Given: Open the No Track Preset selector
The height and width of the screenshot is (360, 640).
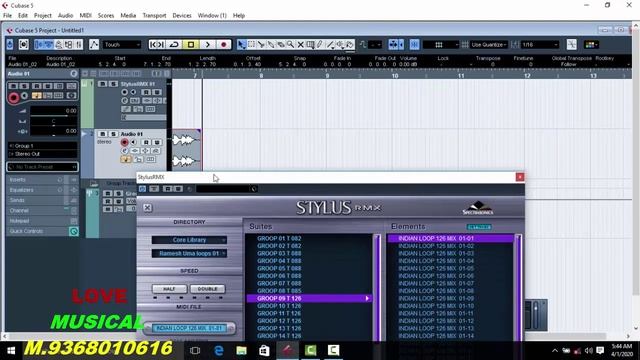Looking at the screenshot, I should pyautogui.click(x=42, y=167).
